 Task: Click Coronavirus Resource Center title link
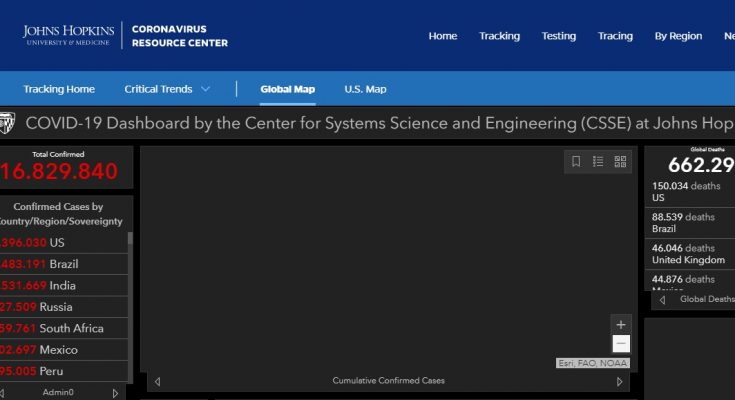[180, 36]
